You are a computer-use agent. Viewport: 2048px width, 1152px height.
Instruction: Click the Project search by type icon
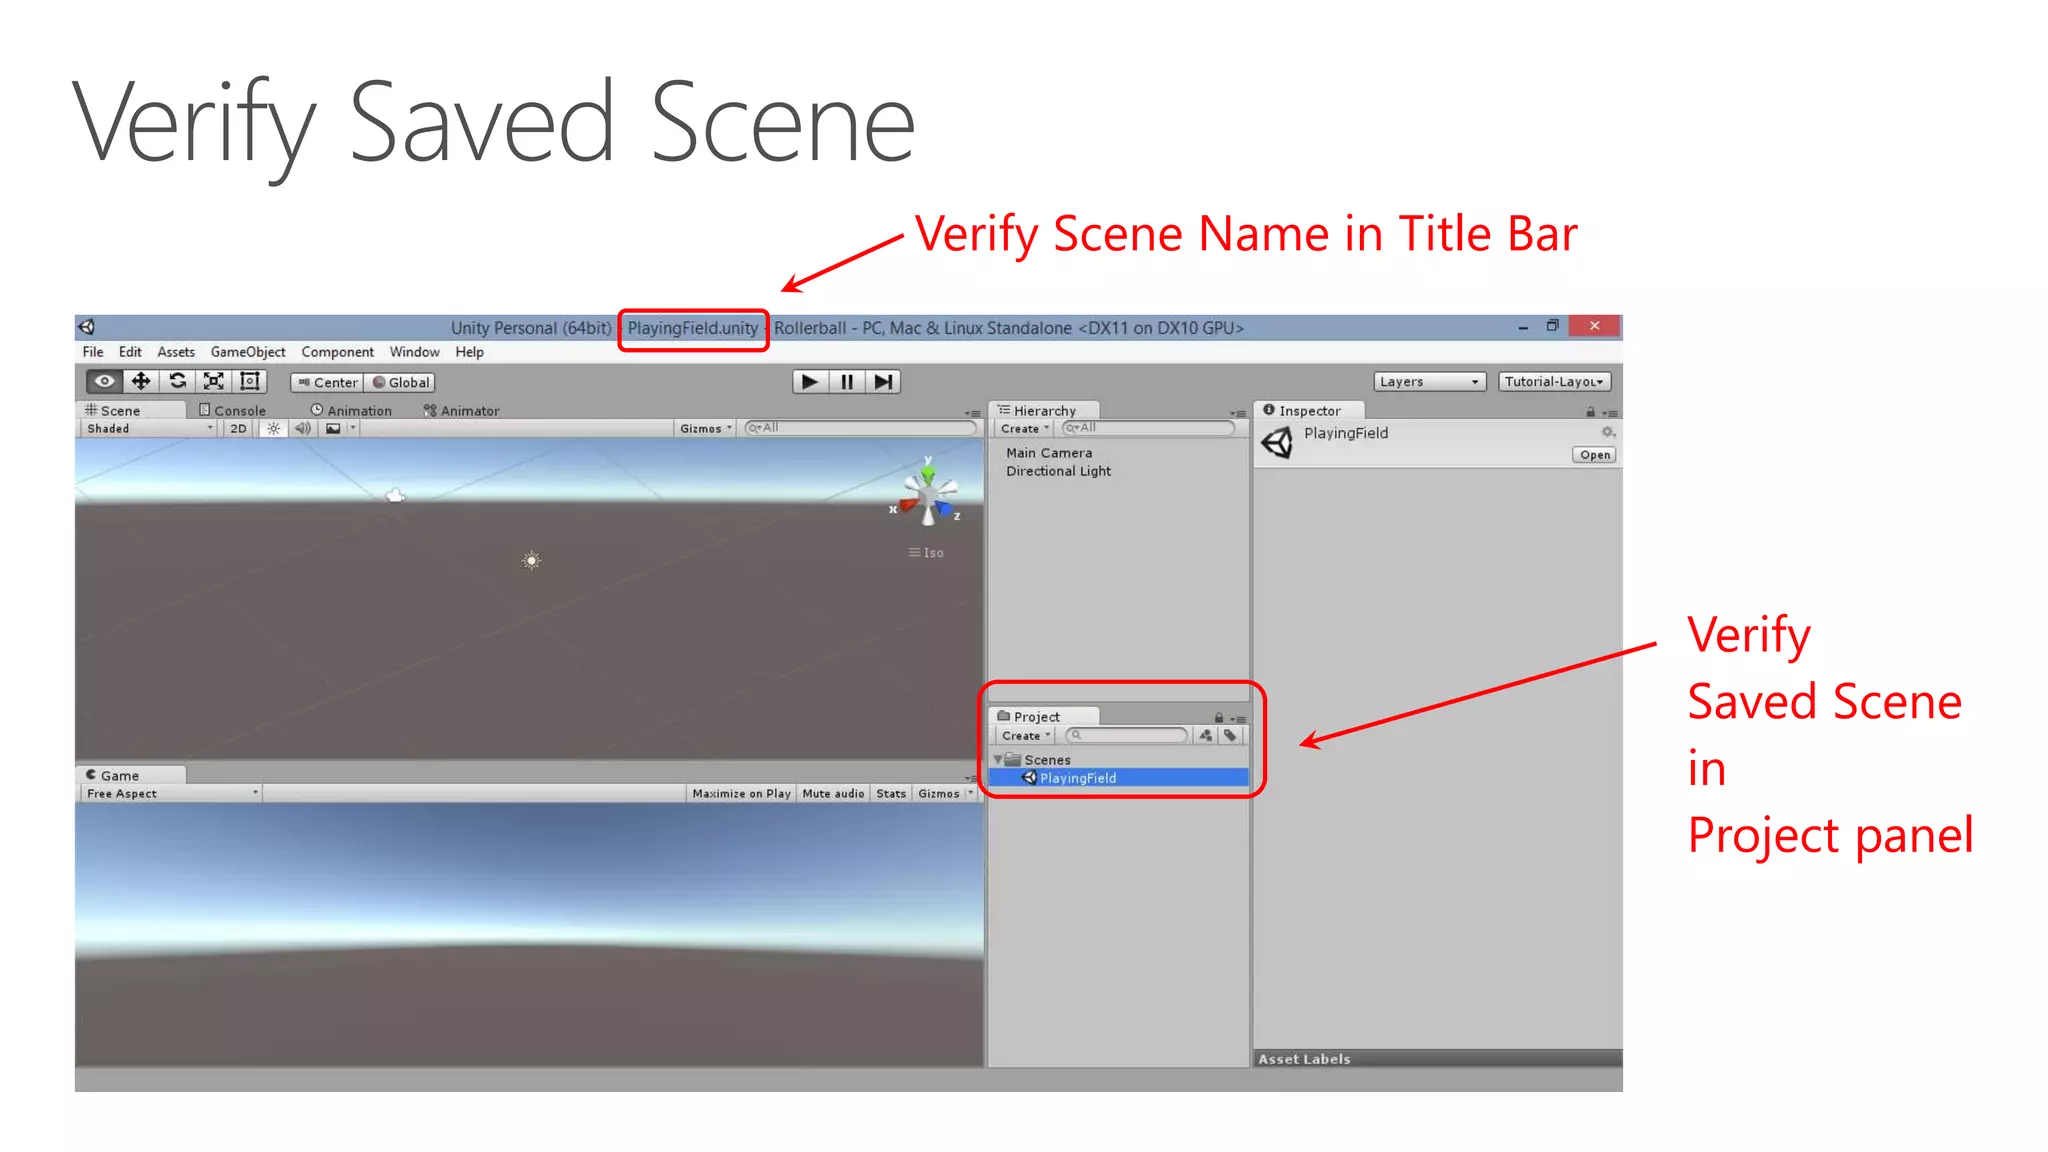click(x=1206, y=735)
